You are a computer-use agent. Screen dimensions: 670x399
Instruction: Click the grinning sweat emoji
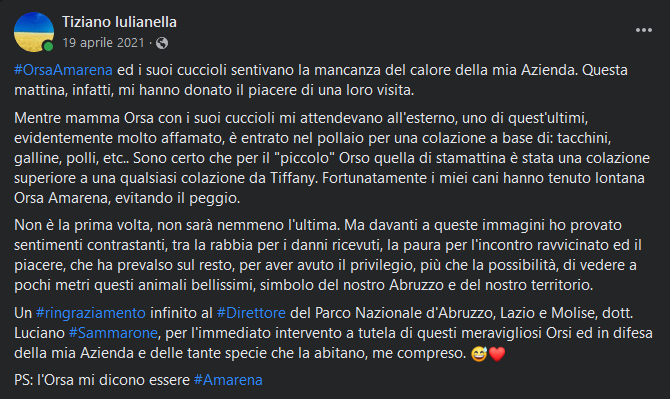[479, 354]
